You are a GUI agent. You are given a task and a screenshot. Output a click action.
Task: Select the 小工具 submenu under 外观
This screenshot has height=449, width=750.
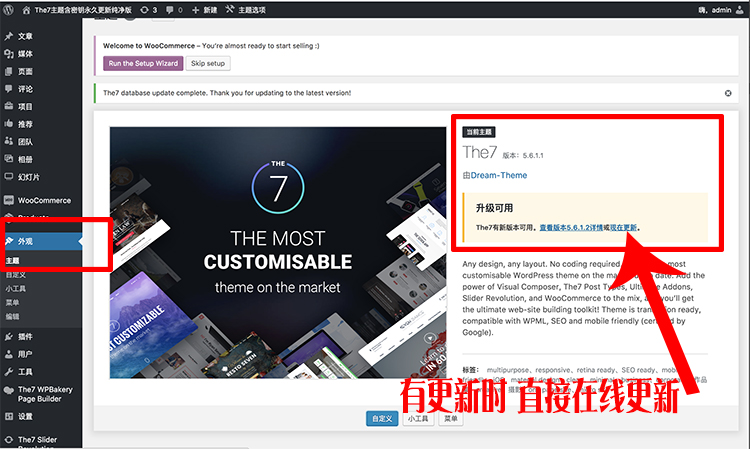click(16, 288)
